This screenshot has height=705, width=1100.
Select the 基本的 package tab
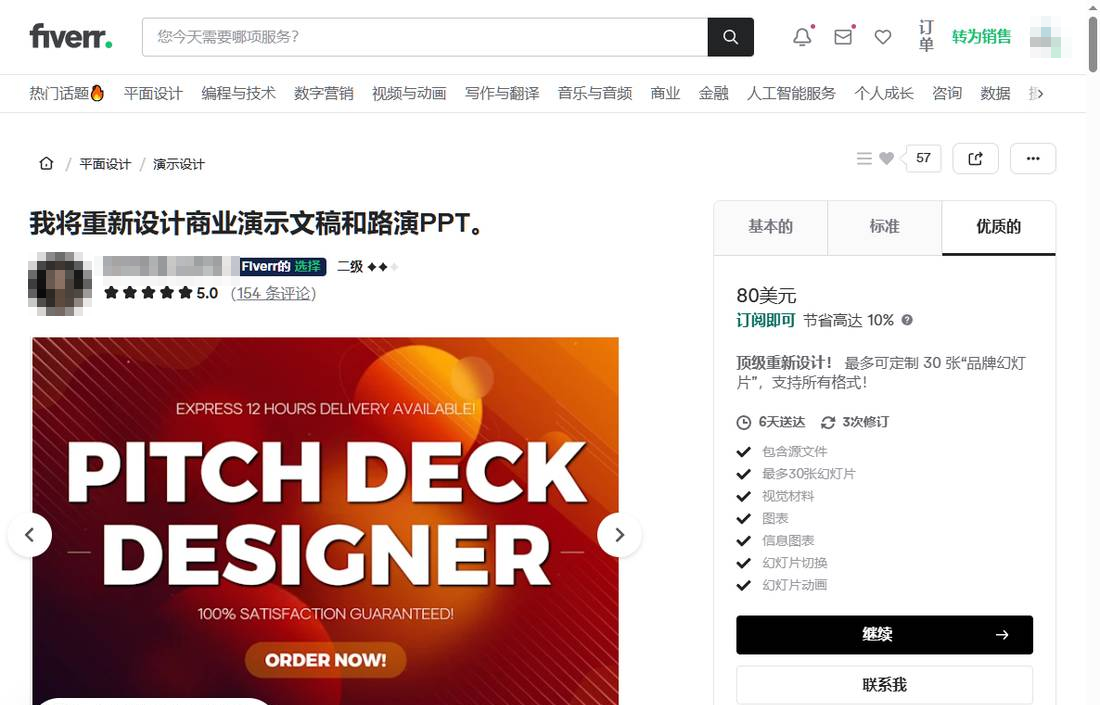770,227
